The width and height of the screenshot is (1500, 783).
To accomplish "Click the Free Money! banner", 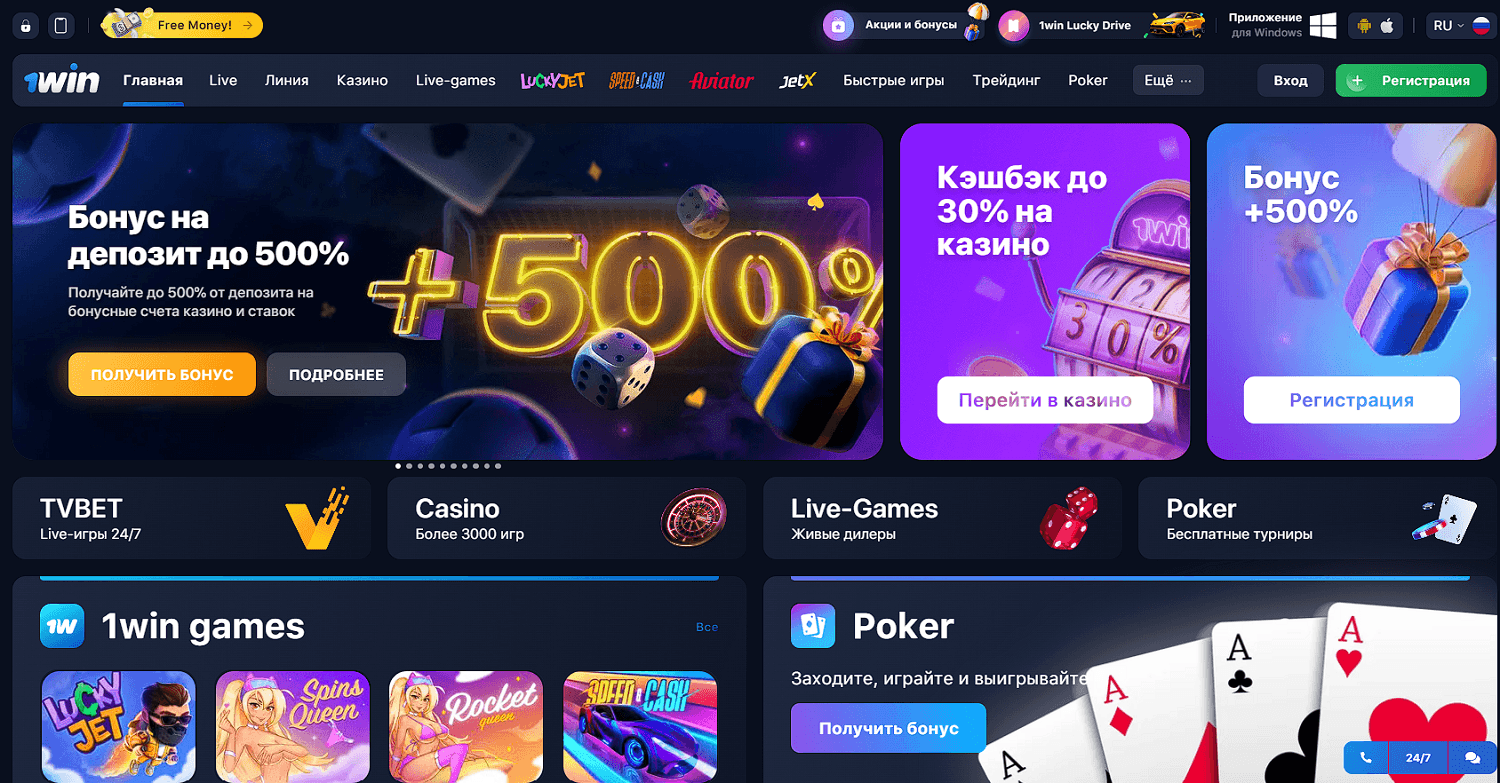I will pos(182,25).
